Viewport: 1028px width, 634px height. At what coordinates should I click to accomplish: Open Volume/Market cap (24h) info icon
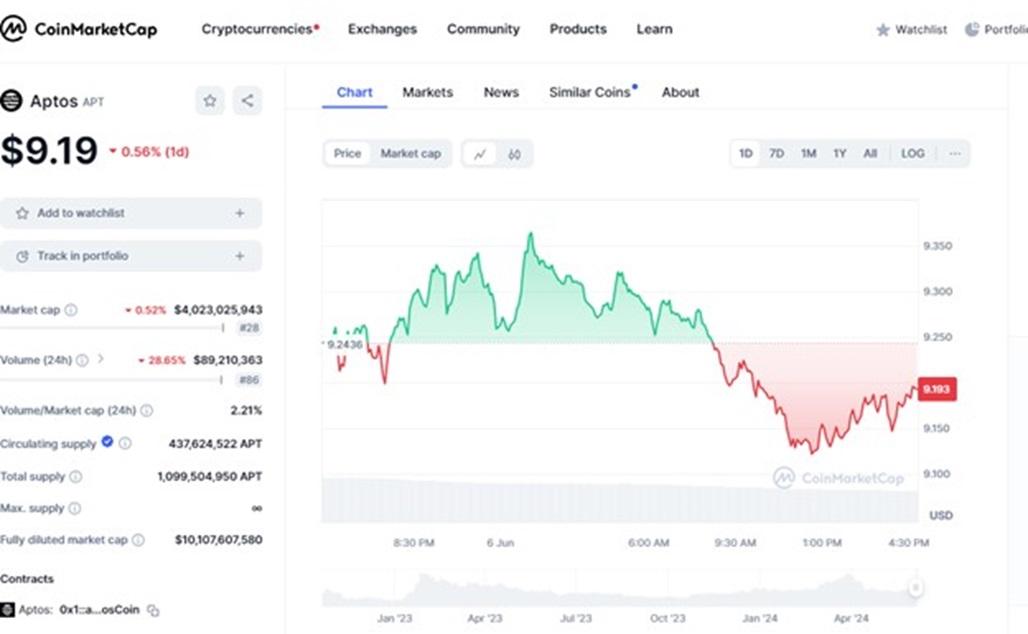(147, 410)
